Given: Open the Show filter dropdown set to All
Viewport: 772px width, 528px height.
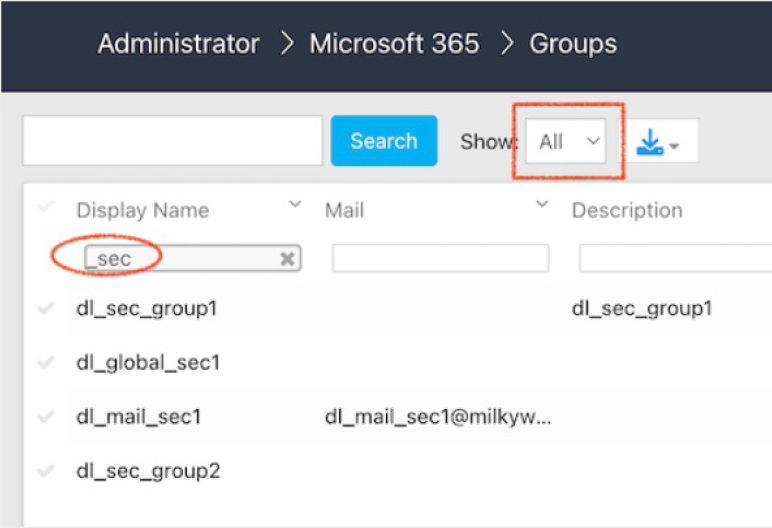Looking at the screenshot, I should click(565, 141).
